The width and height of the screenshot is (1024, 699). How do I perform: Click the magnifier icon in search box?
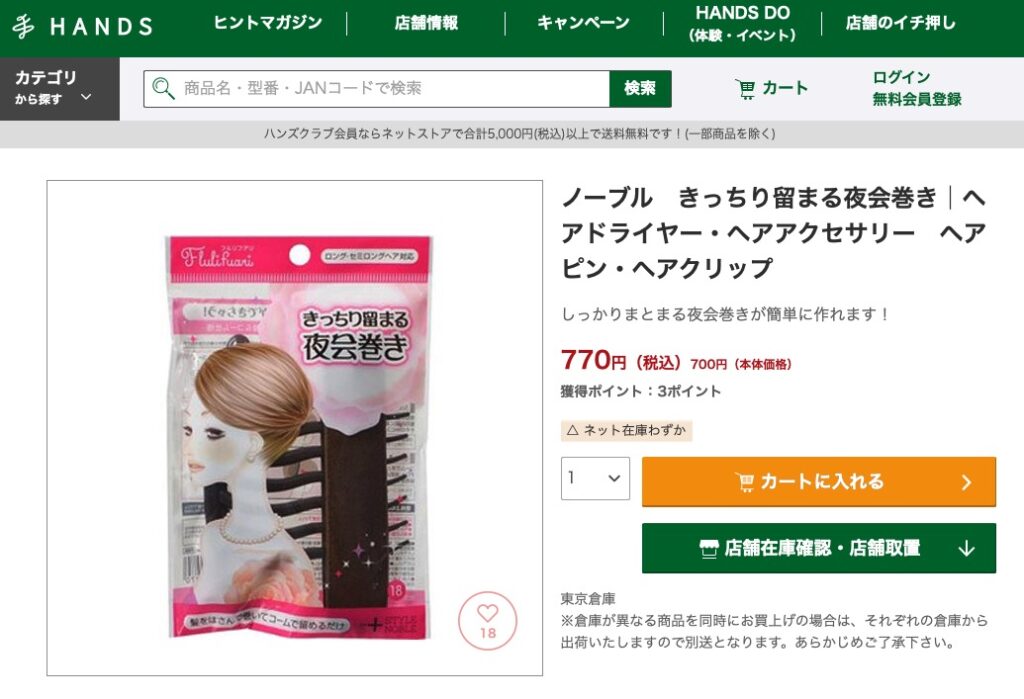pos(163,88)
